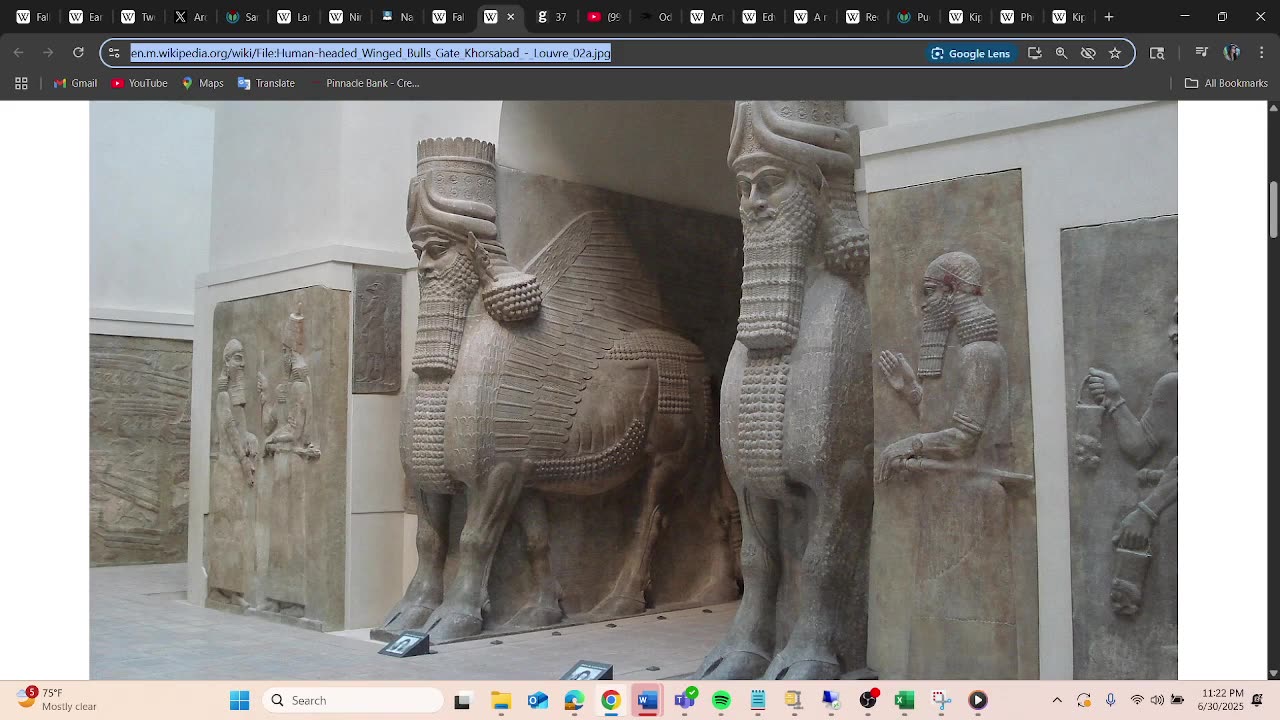The width and height of the screenshot is (1280, 720).
Task: Go back to the previous page
Action: point(19,53)
